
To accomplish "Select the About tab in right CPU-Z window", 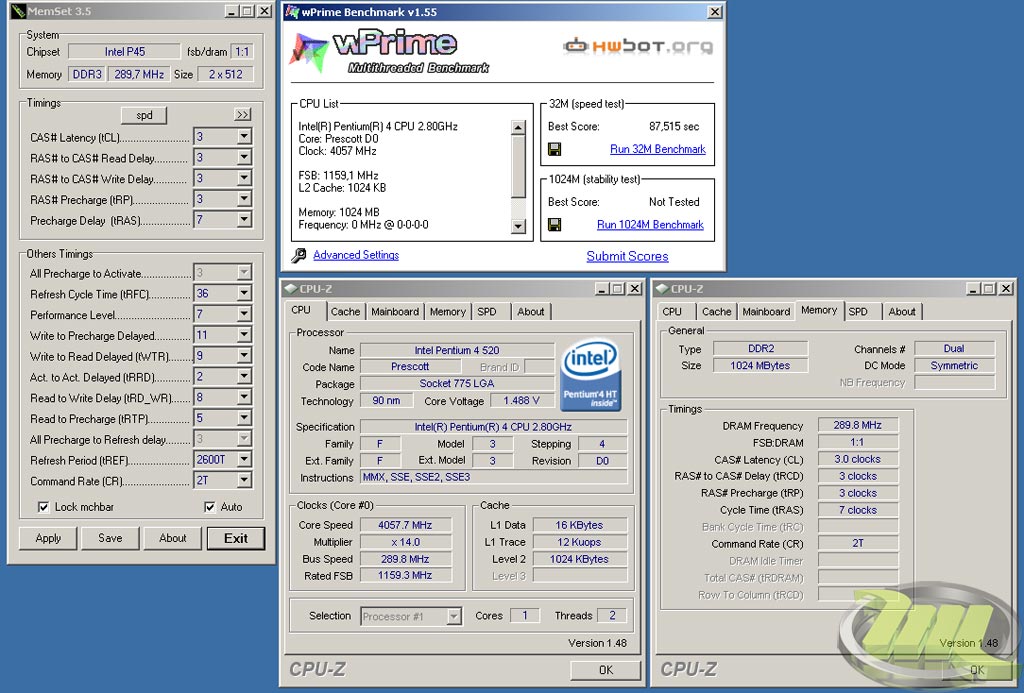I will pyautogui.click(x=902, y=312).
